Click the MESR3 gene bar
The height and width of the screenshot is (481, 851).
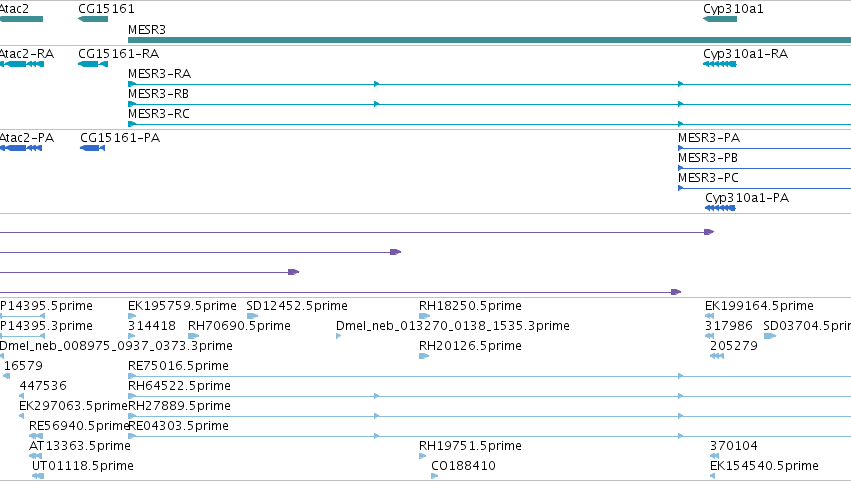point(489,40)
